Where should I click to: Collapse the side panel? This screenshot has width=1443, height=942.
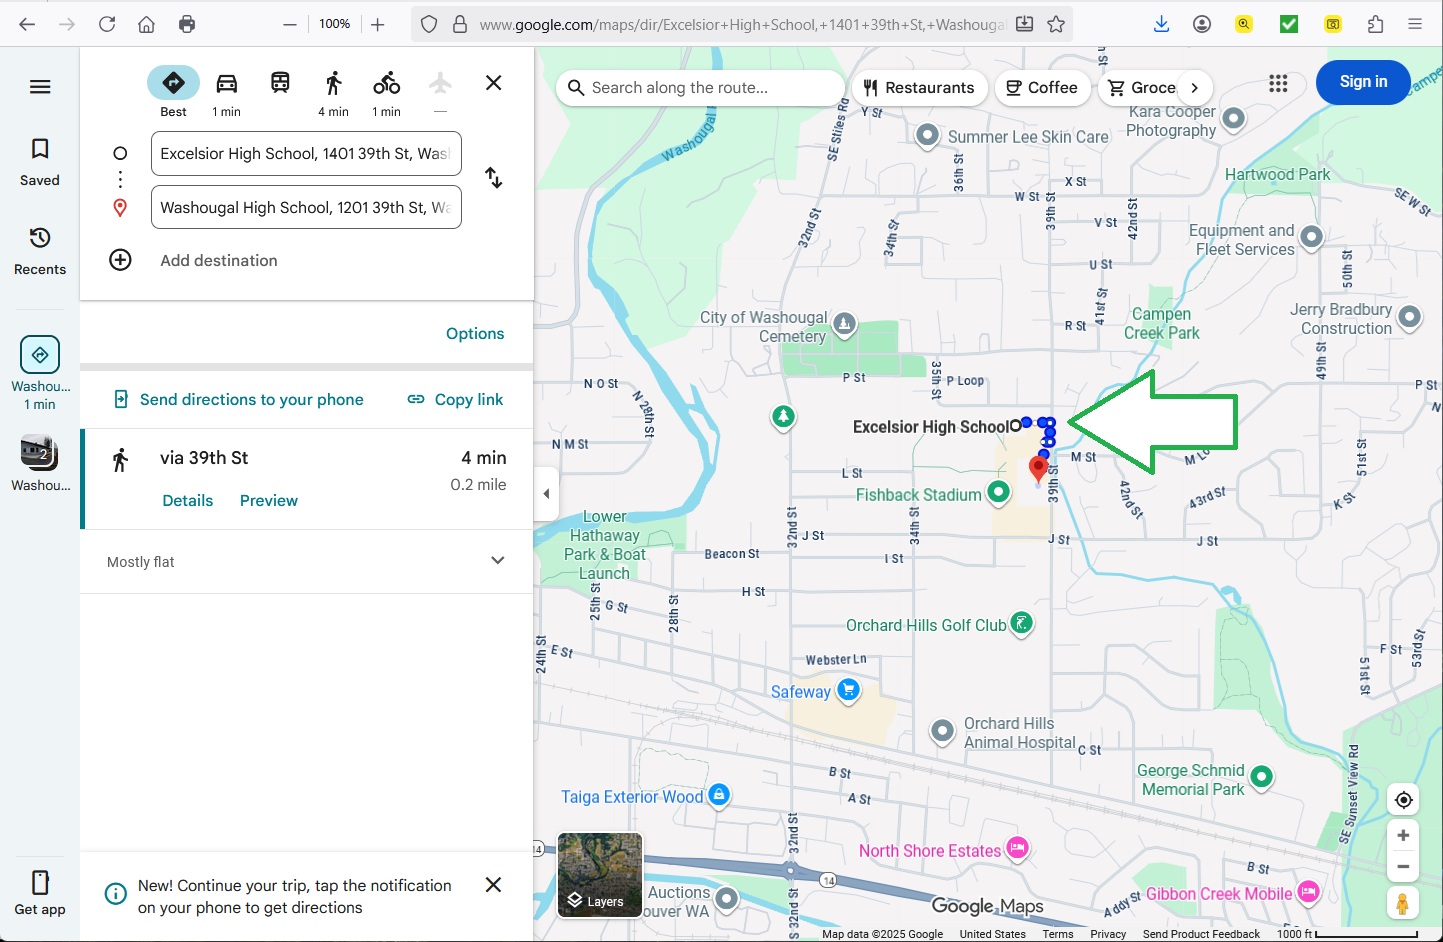(x=546, y=493)
